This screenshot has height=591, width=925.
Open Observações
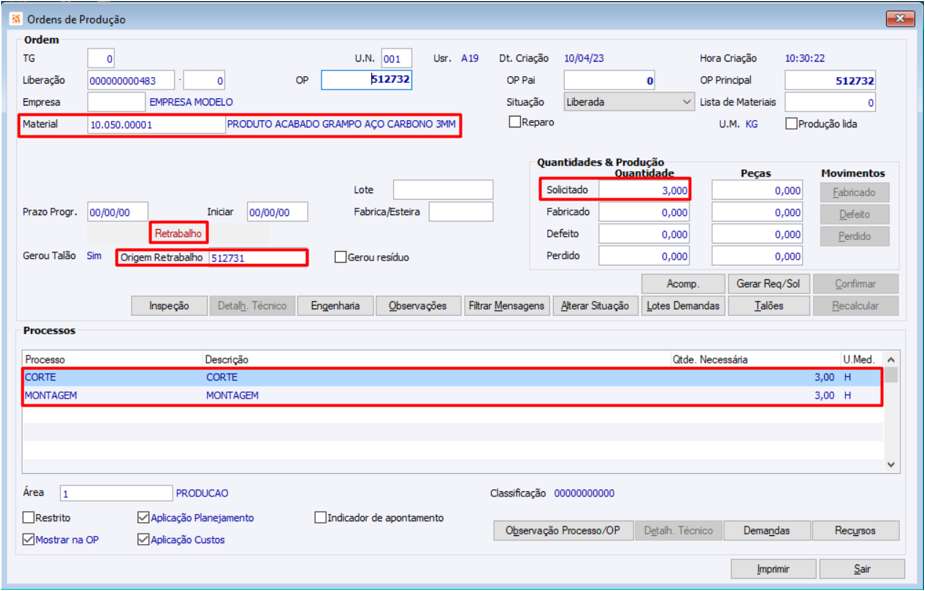pyautogui.click(x=418, y=306)
